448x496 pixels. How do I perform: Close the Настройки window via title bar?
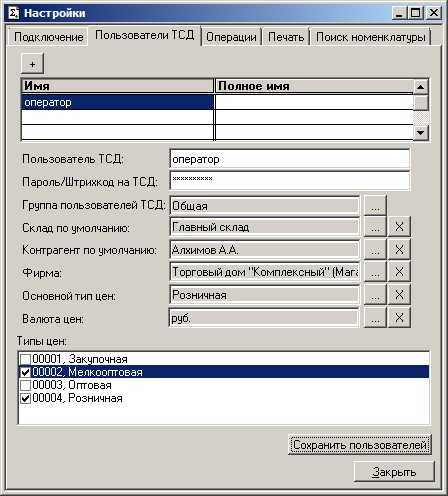[x=434, y=13]
